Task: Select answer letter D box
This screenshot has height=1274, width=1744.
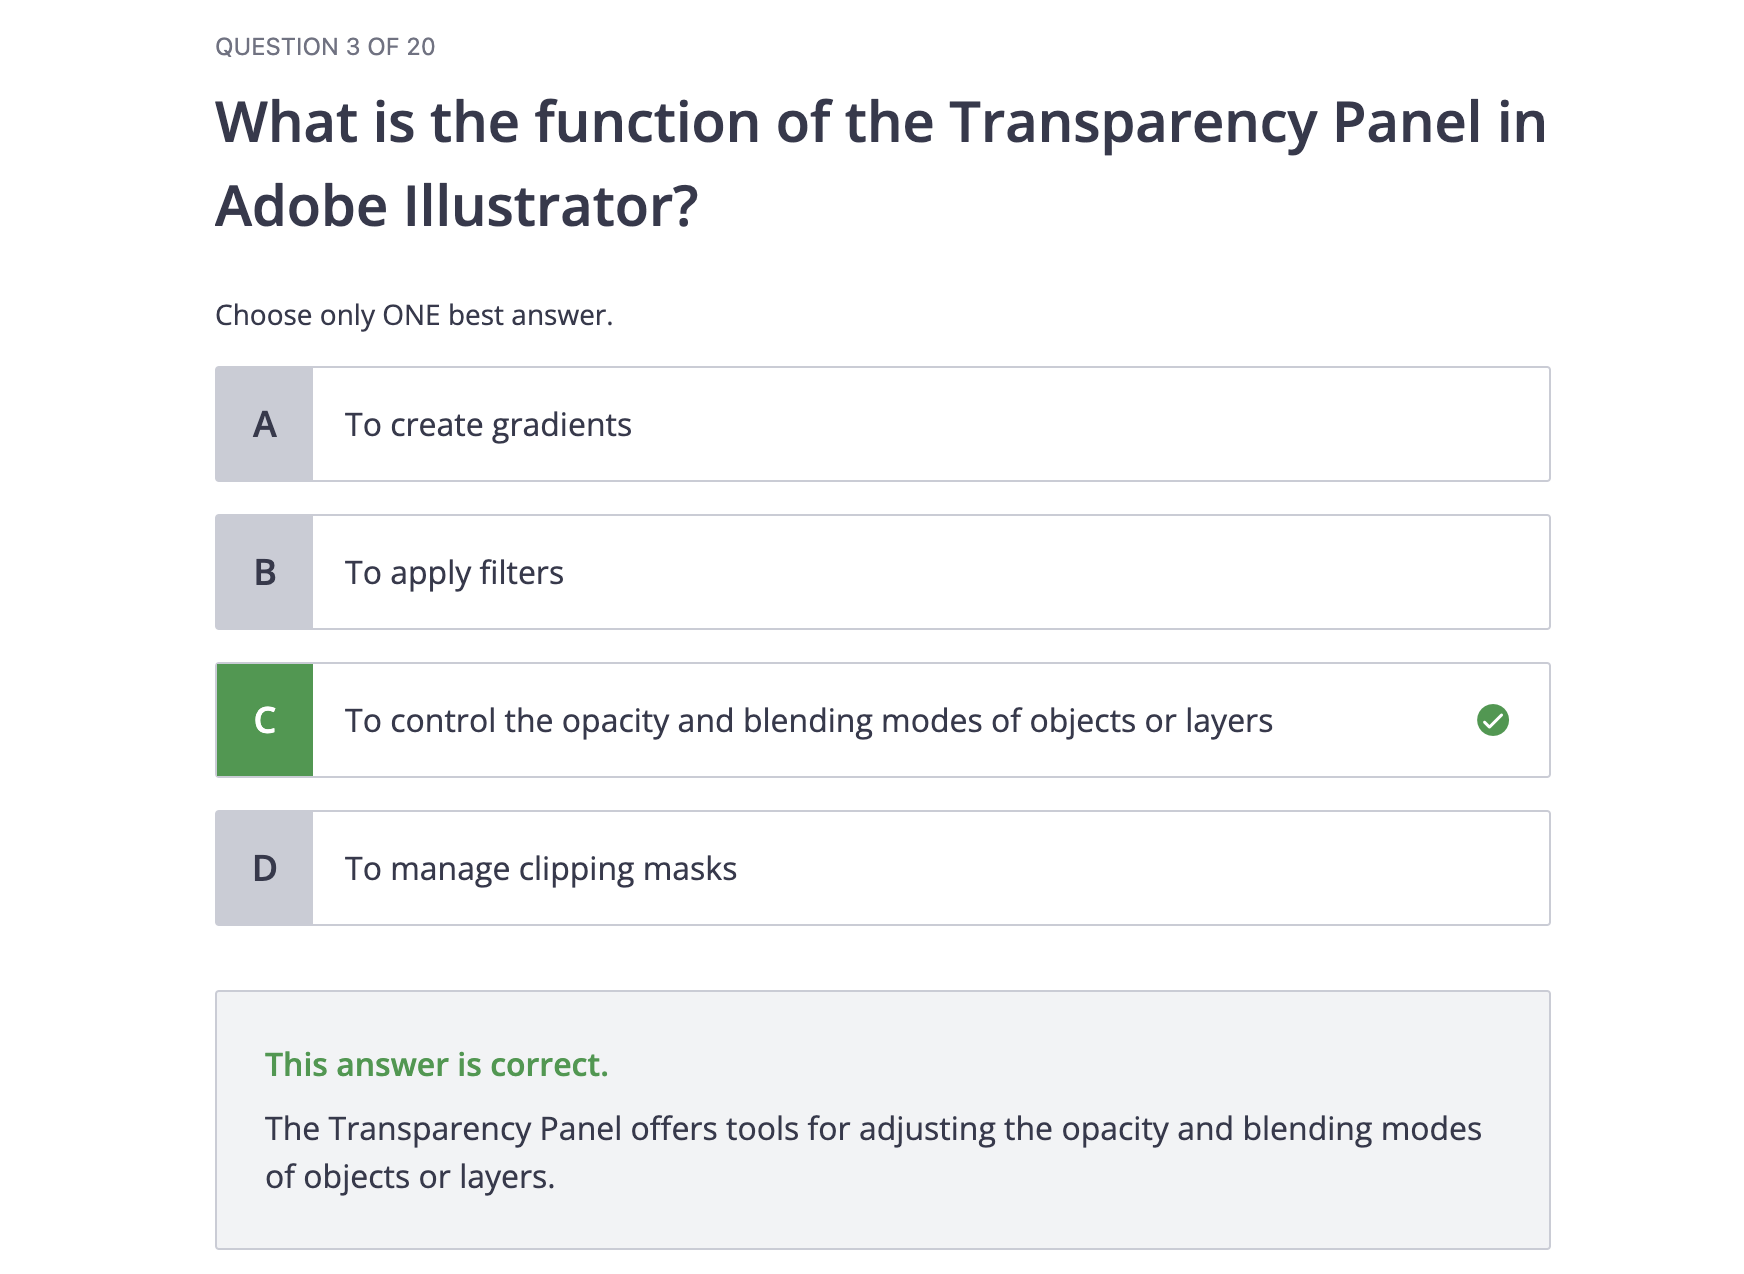Action: pos(264,868)
